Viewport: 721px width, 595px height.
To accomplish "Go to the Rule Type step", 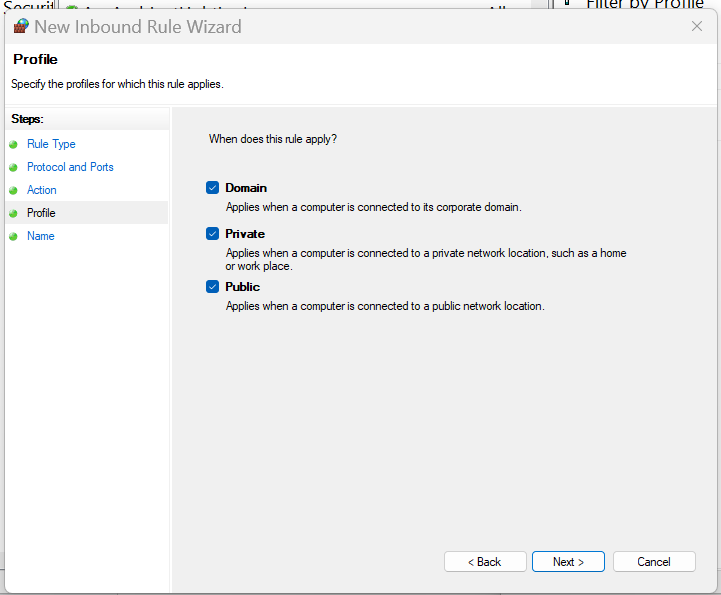I will pyautogui.click(x=51, y=144).
